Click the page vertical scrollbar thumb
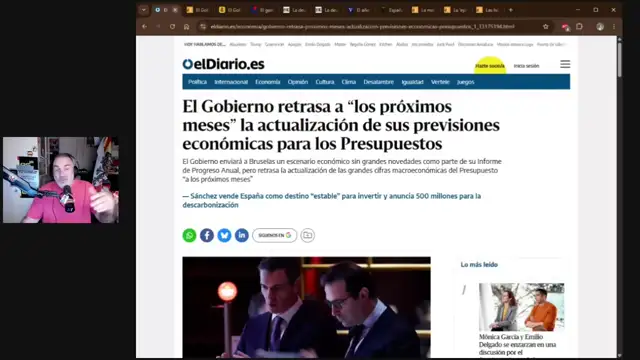Screen dimensions: 640x360 click(x=619, y=59)
